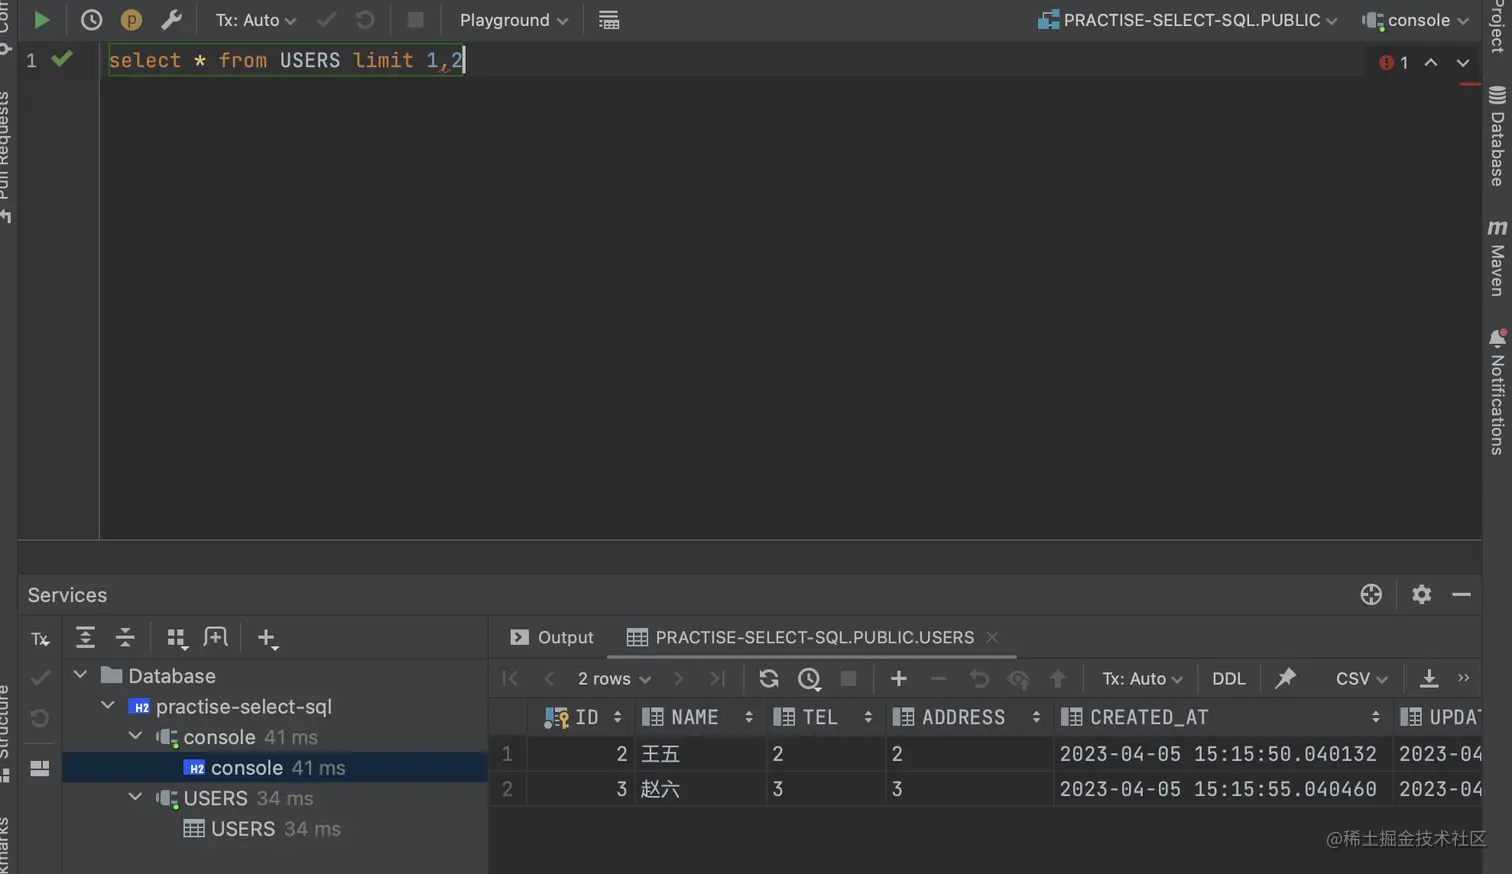Export data with download icon

[1429, 679]
